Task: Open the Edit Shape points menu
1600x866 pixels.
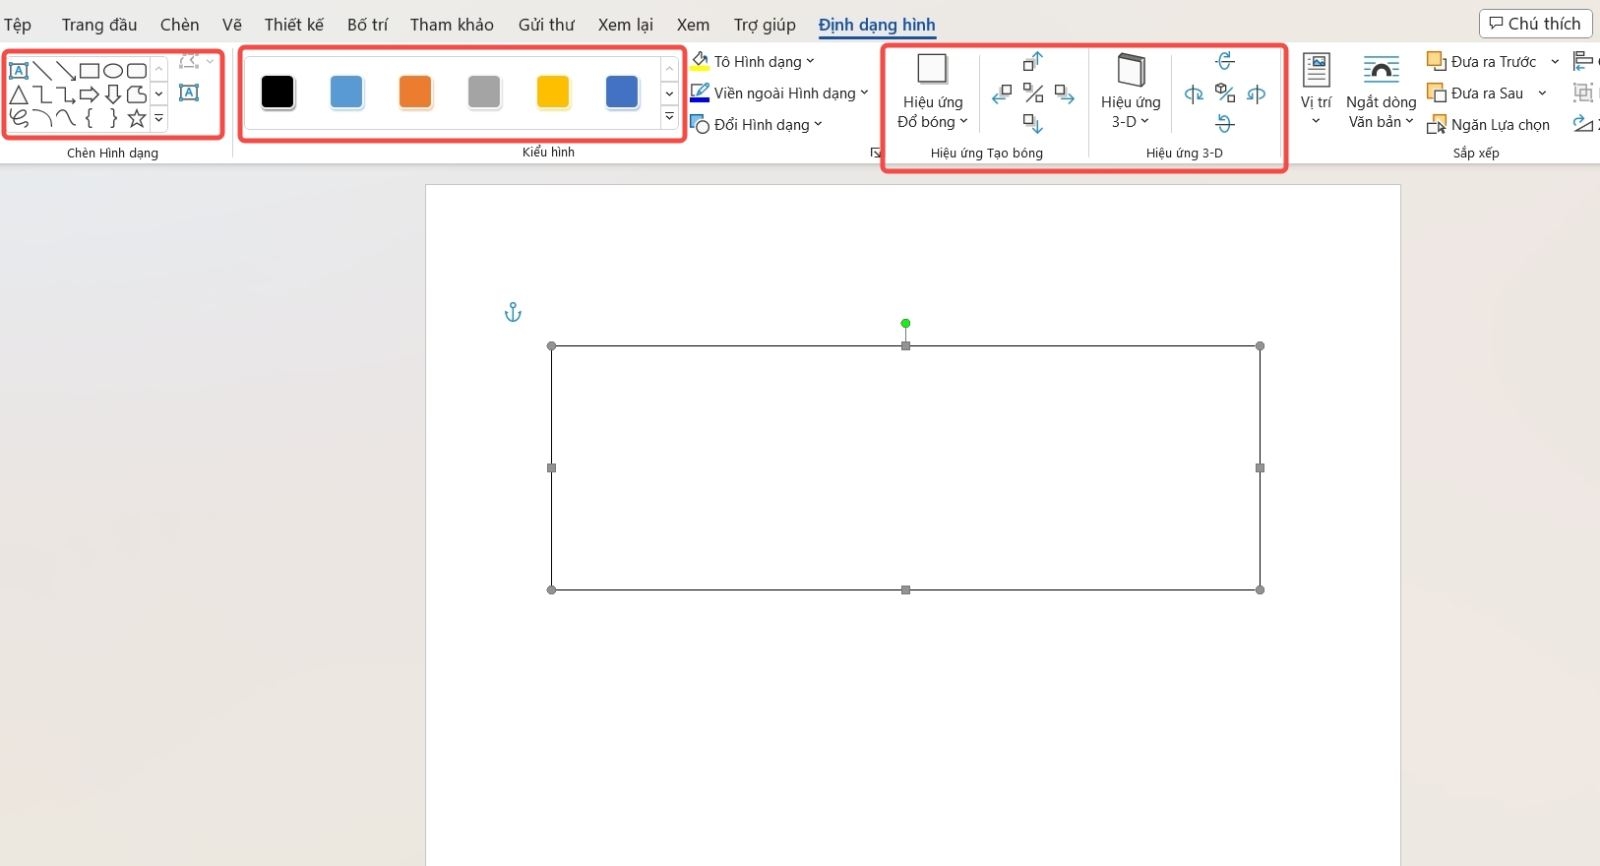Action: [196, 62]
